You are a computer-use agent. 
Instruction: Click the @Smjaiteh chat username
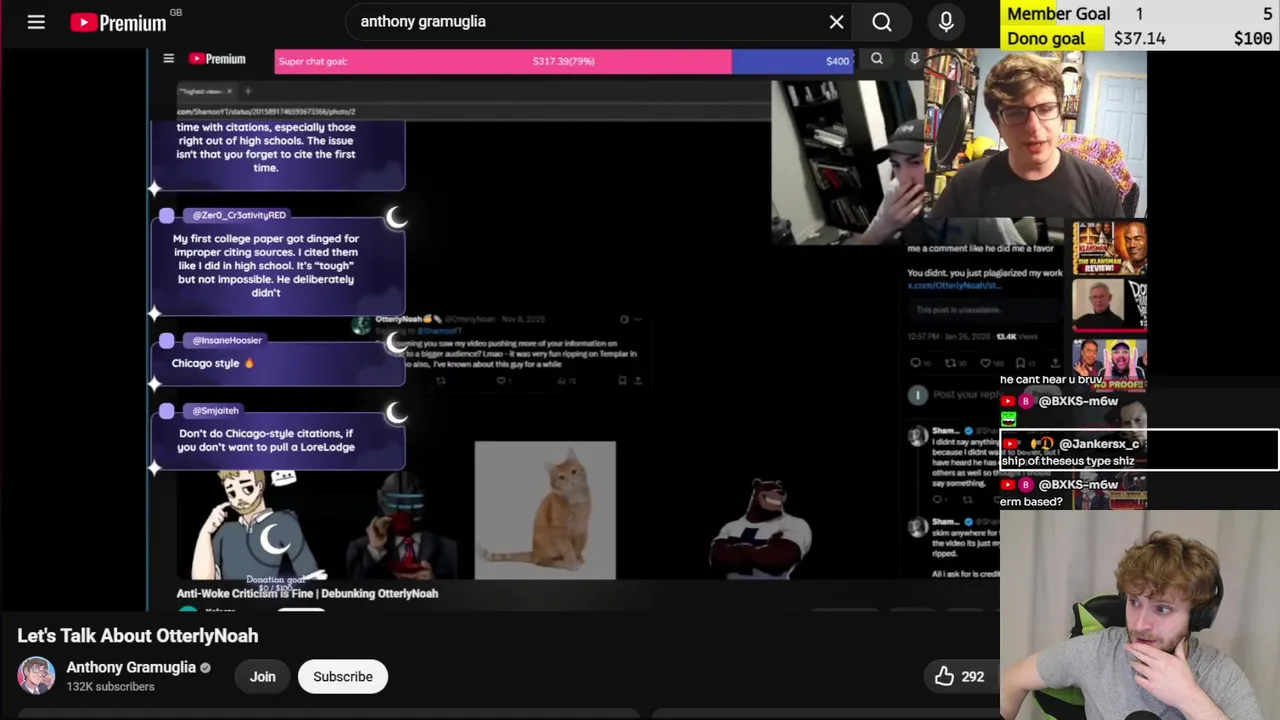pos(215,410)
